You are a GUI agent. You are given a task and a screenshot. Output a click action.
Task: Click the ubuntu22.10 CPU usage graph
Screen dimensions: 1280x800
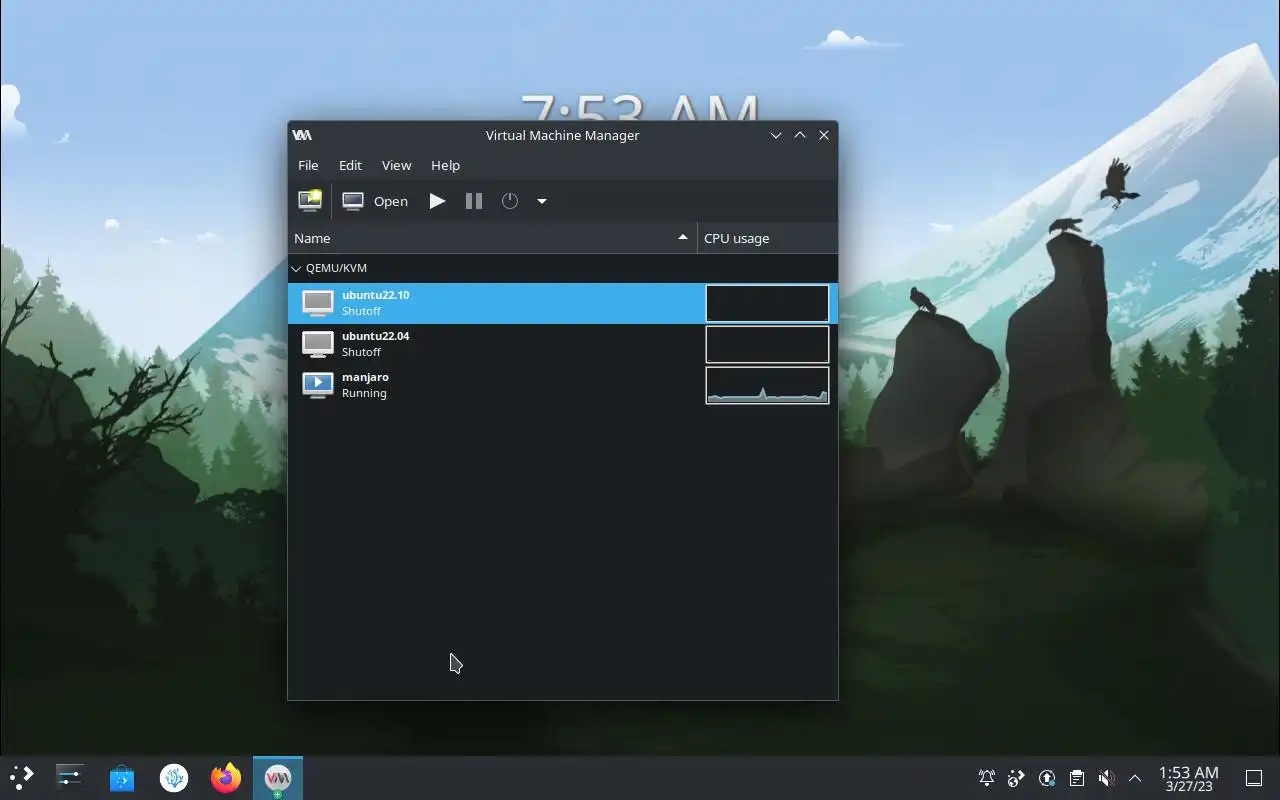coord(767,303)
